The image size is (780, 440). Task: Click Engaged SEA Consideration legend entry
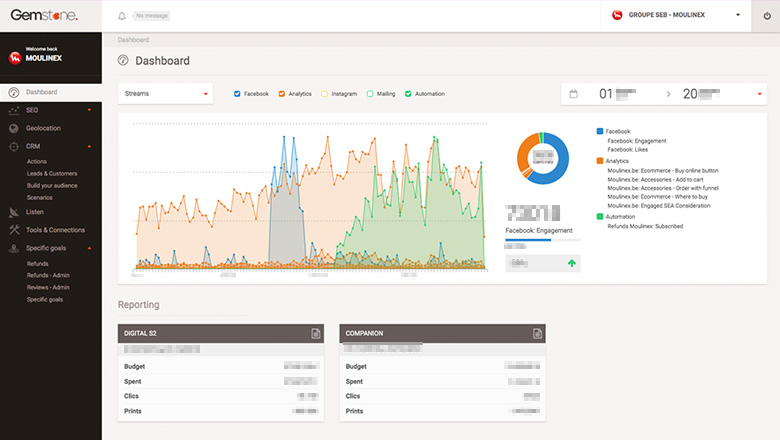(659, 205)
